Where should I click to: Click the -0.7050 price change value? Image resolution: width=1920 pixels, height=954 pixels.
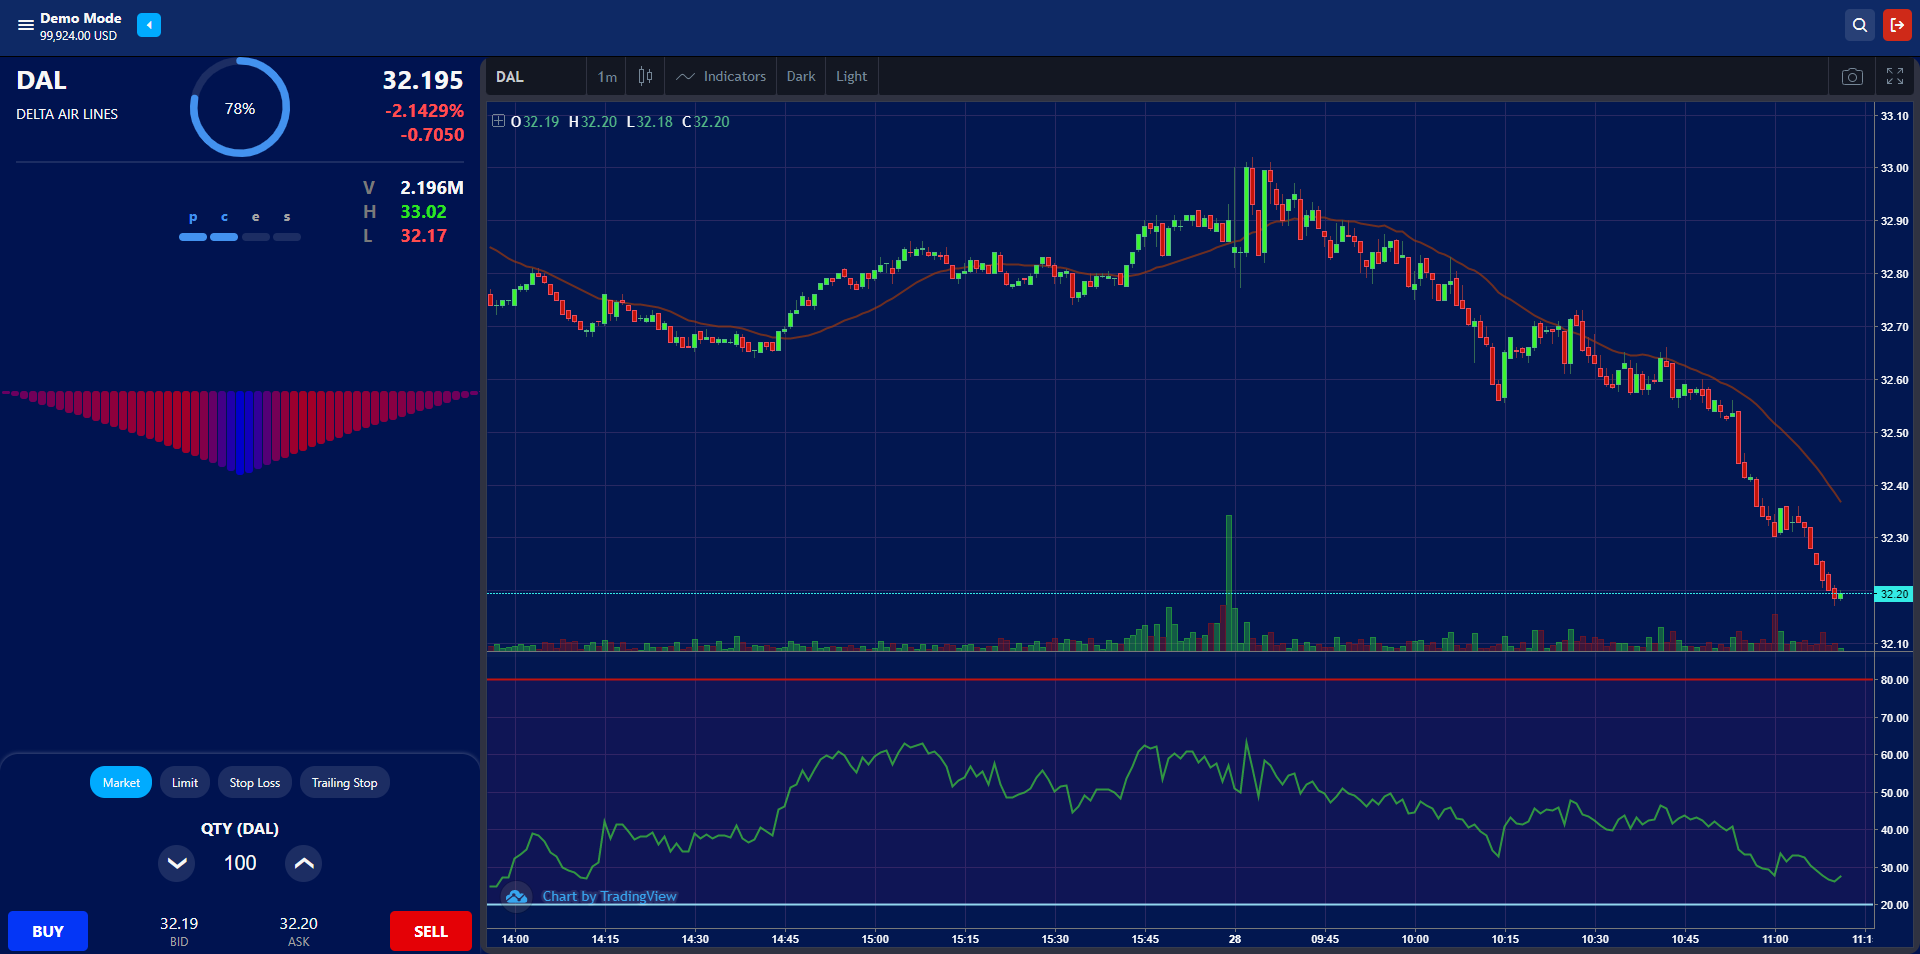pos(432,134)
